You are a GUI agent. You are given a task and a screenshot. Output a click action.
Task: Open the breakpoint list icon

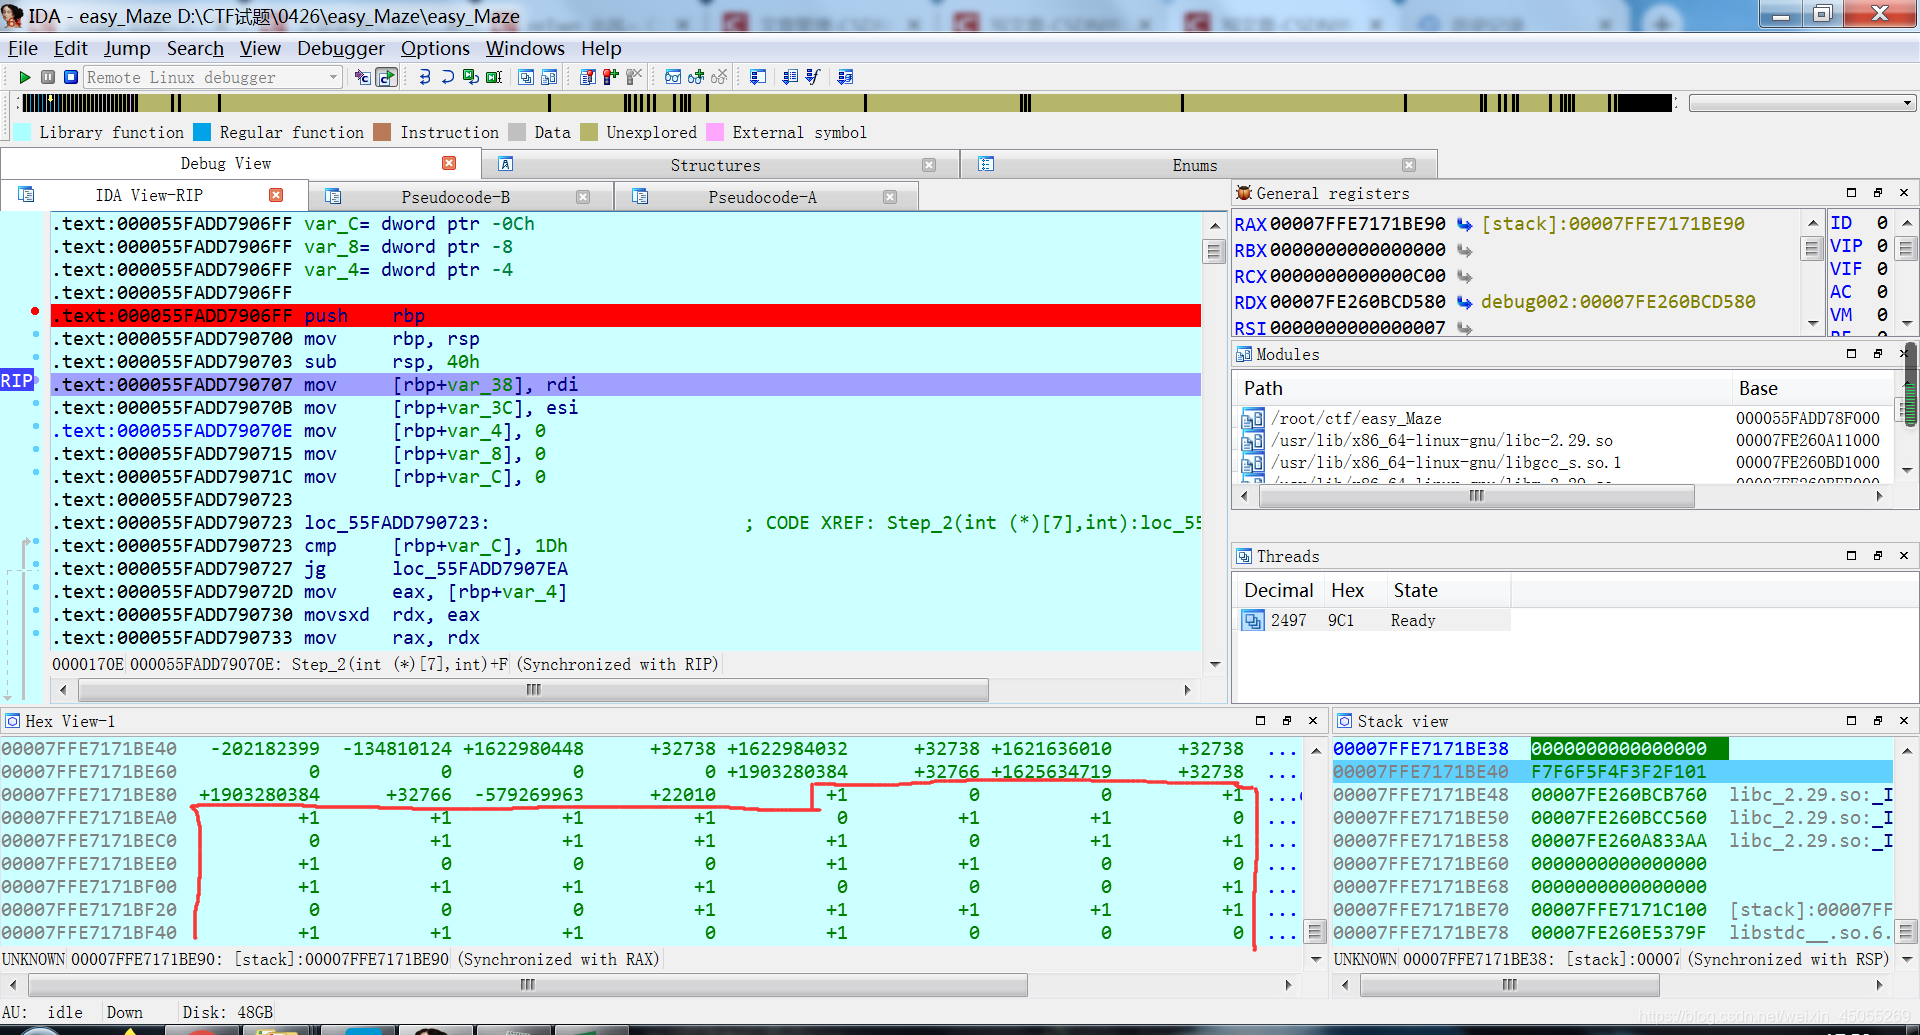(587, 77)
